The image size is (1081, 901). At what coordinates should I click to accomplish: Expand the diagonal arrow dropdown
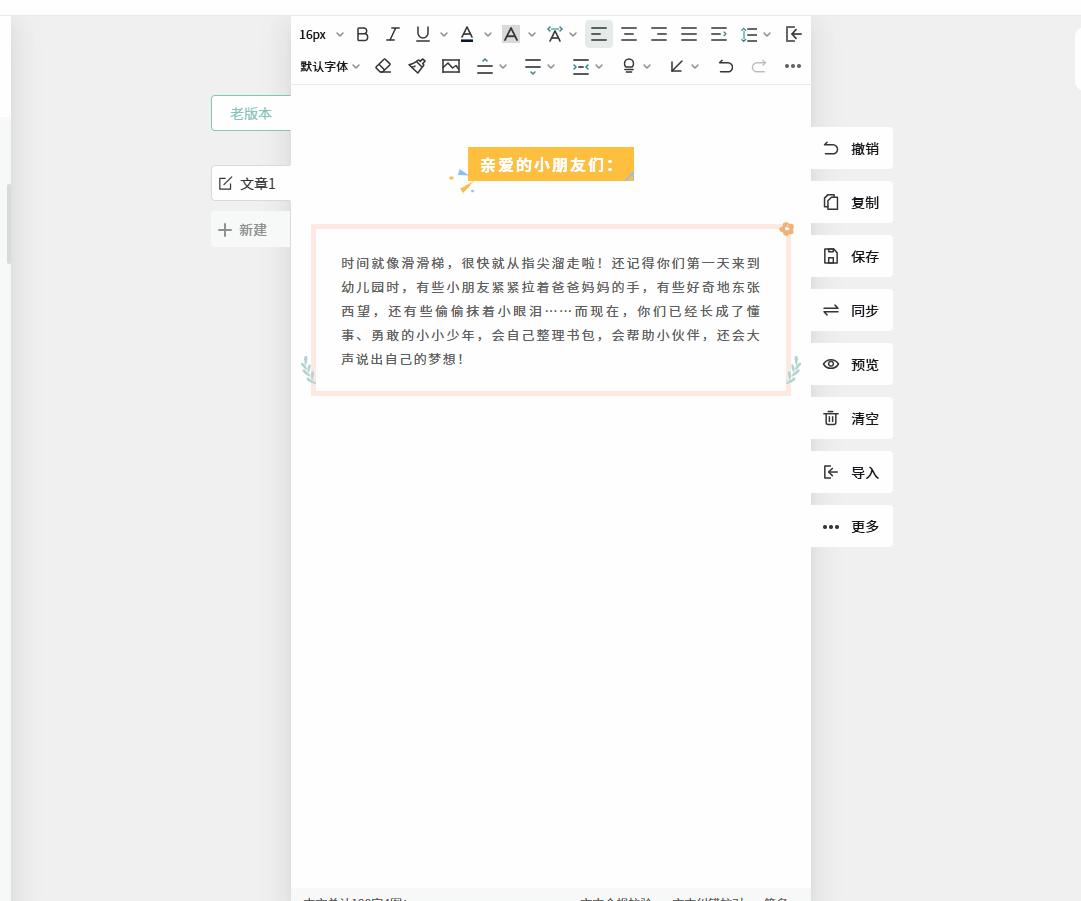695,66
